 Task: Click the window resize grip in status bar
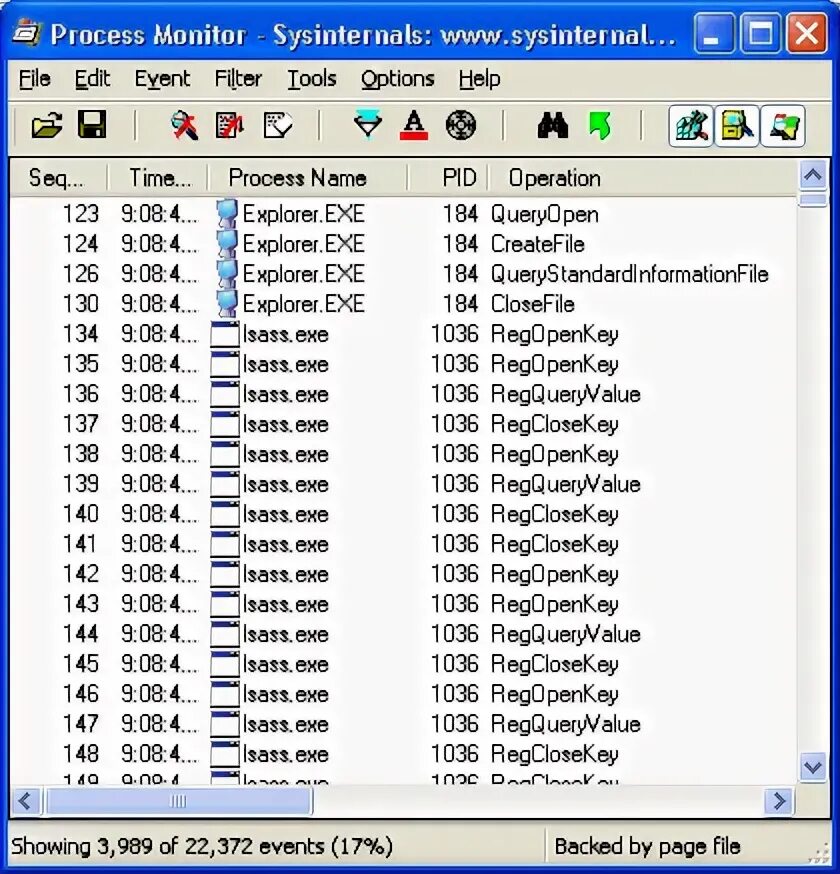pyautogui.click(x=818, y=853)
